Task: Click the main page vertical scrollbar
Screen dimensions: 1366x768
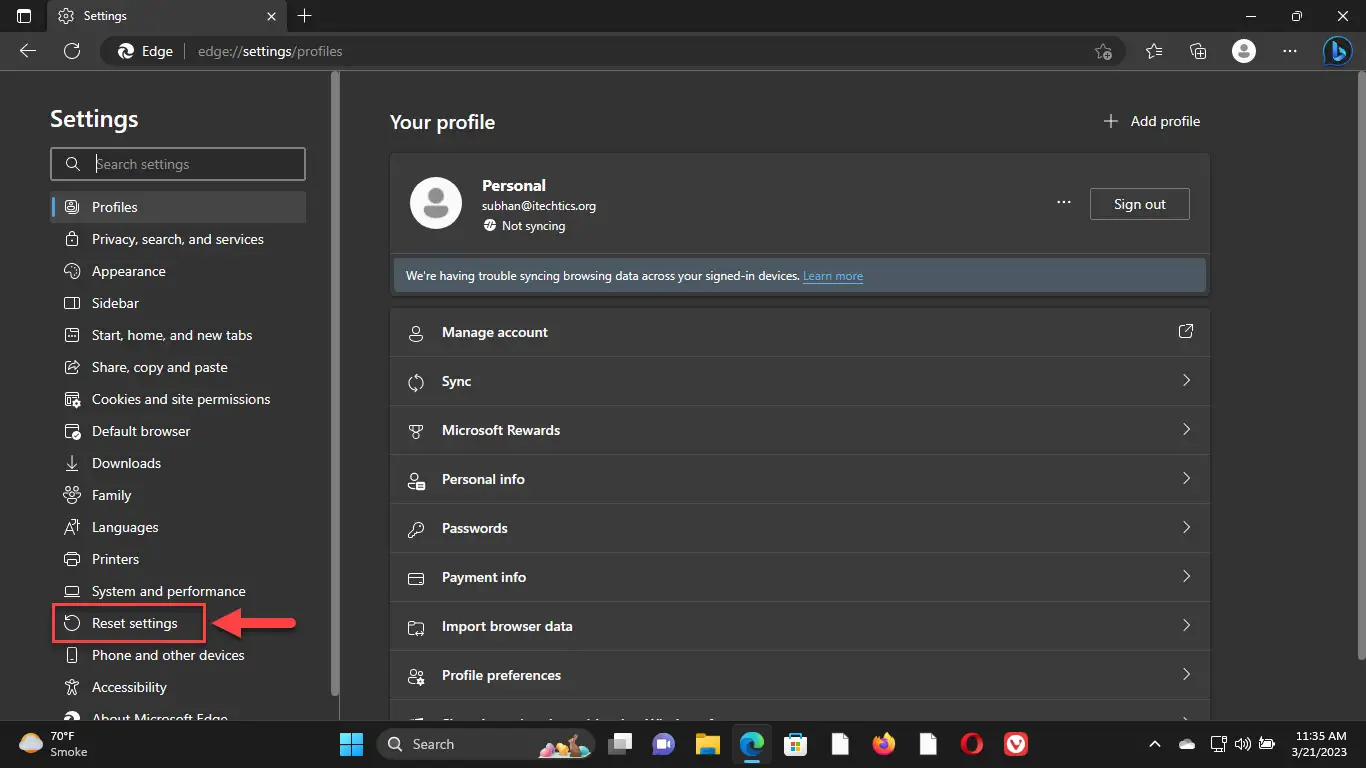Action: point(1360,365)
